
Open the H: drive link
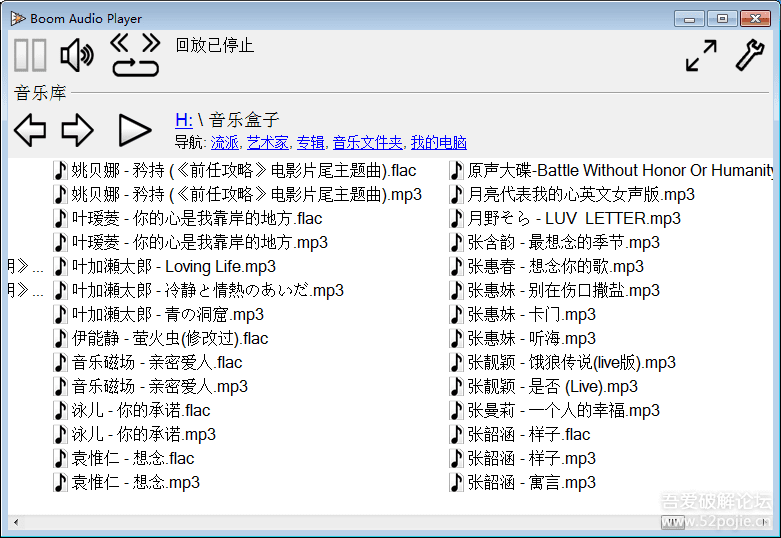pyautogui.click(x=184, y=120)
